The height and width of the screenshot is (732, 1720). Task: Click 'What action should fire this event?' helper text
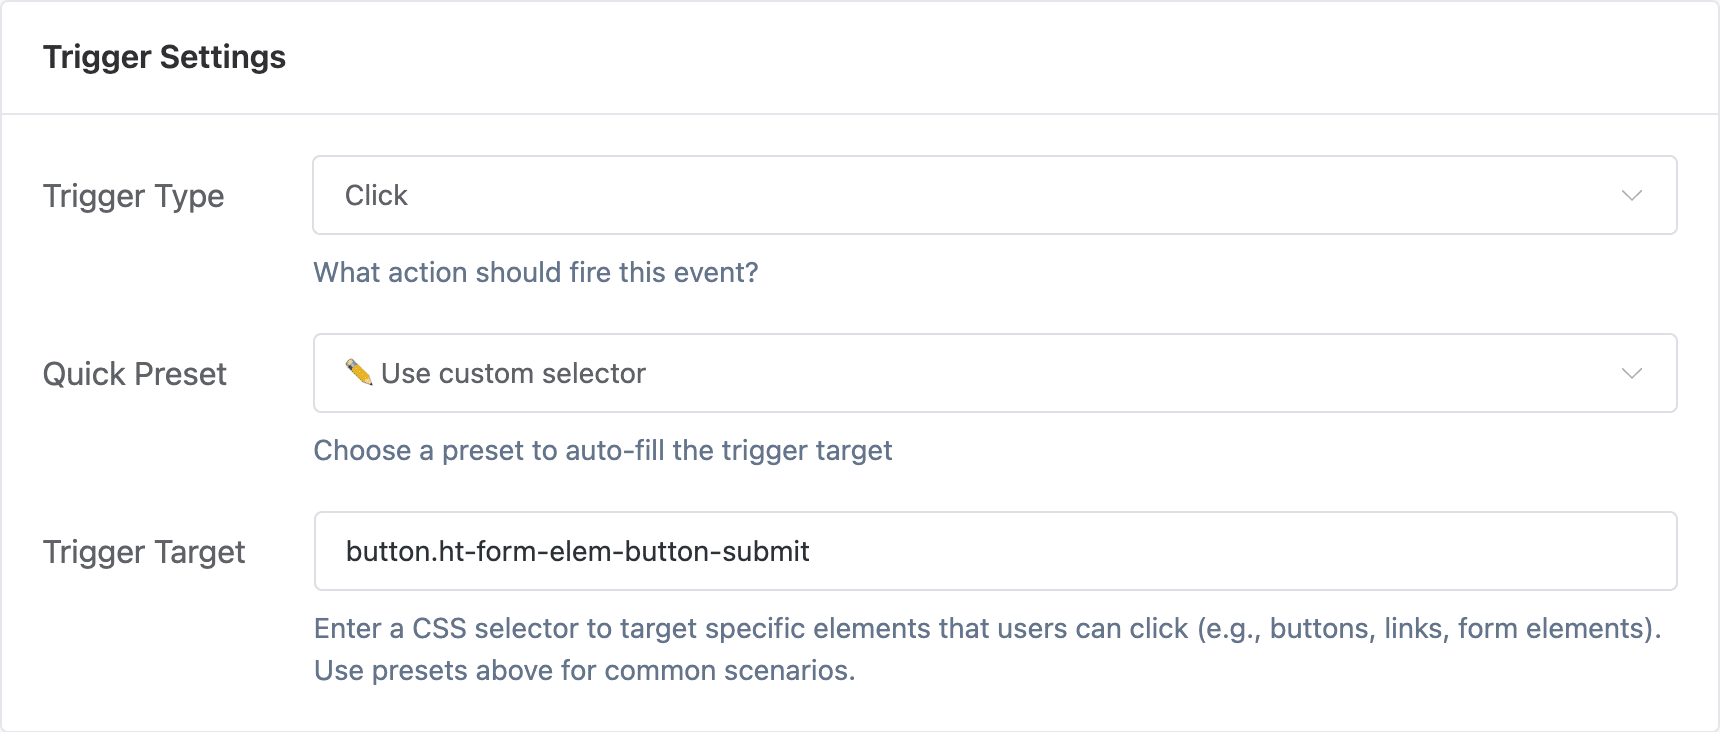pyautogui.click(x=536, y=272)
